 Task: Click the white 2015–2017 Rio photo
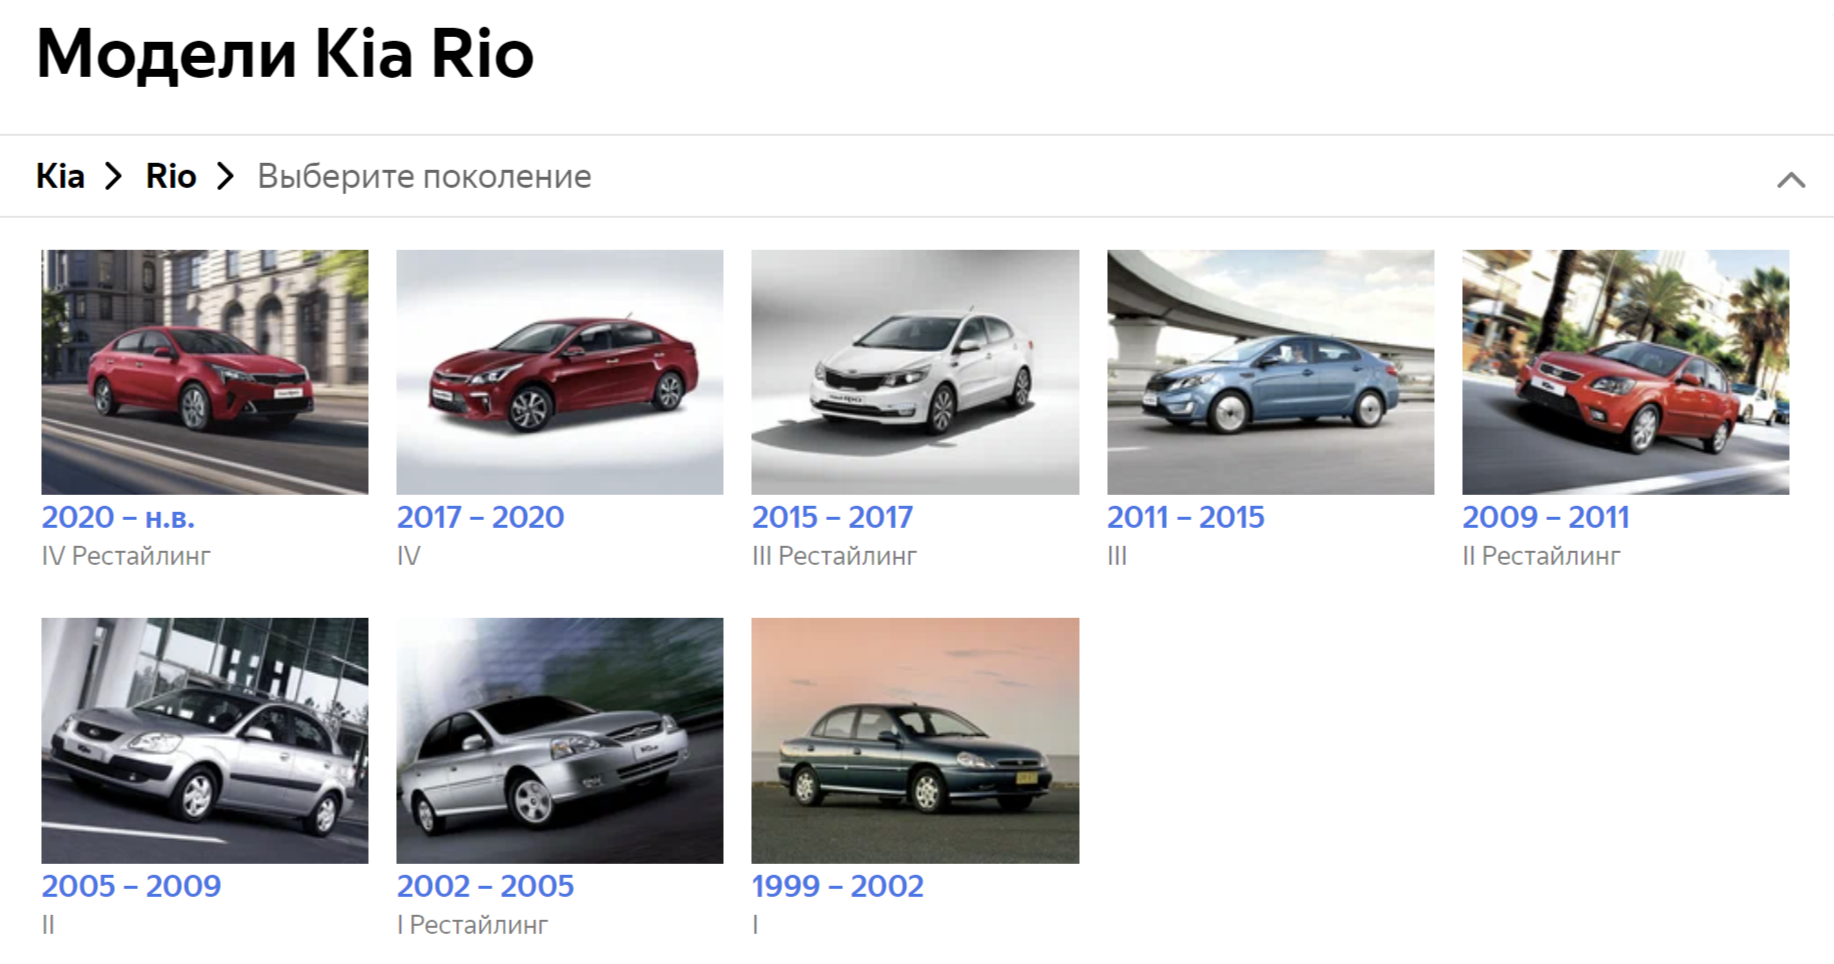915,372
